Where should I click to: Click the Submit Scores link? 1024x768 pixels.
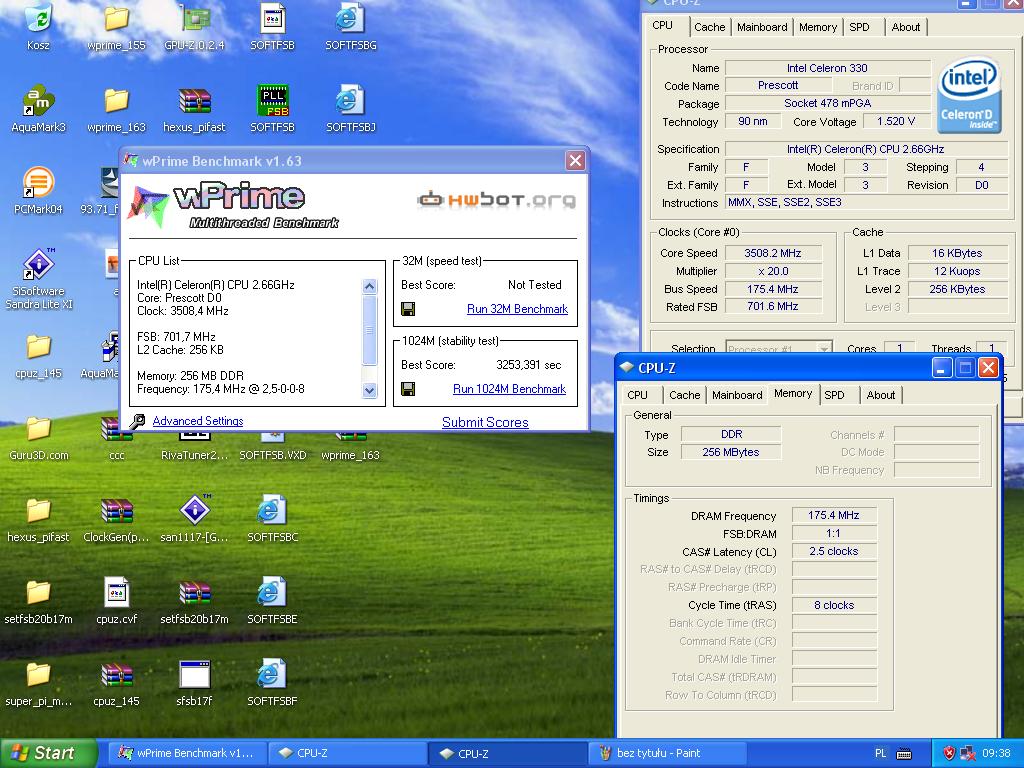[485, 423]
